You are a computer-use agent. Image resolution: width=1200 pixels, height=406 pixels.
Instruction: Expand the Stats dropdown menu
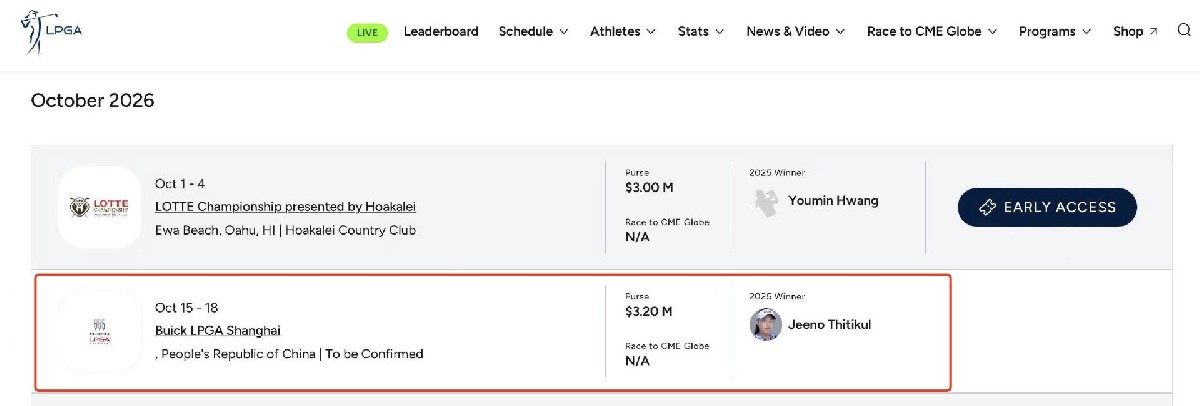pos(701,32)
